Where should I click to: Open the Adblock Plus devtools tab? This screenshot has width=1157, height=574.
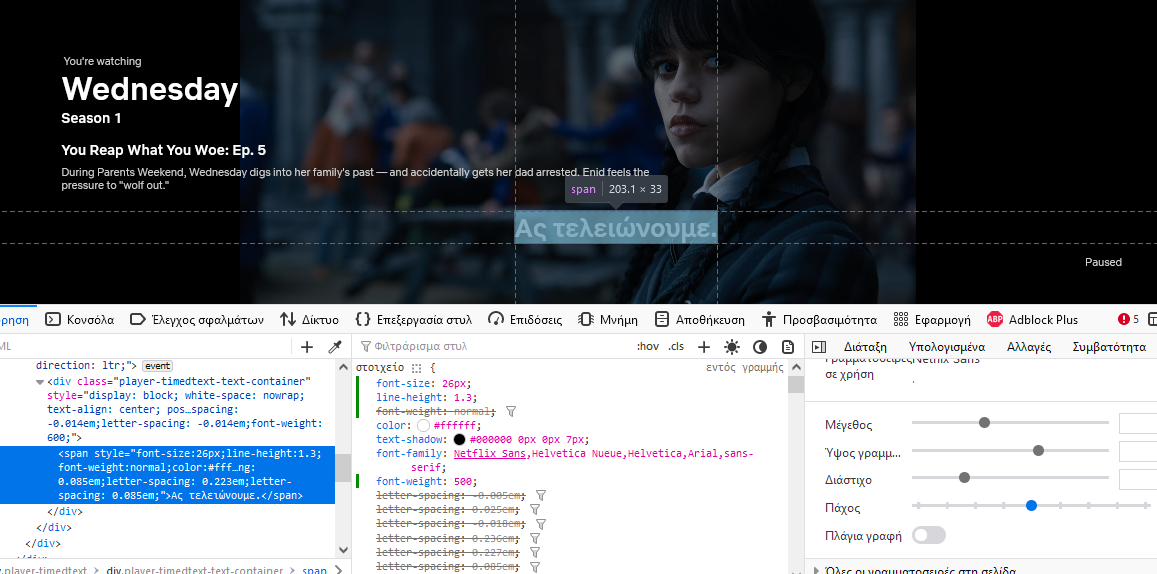(x=1032, y=319)
